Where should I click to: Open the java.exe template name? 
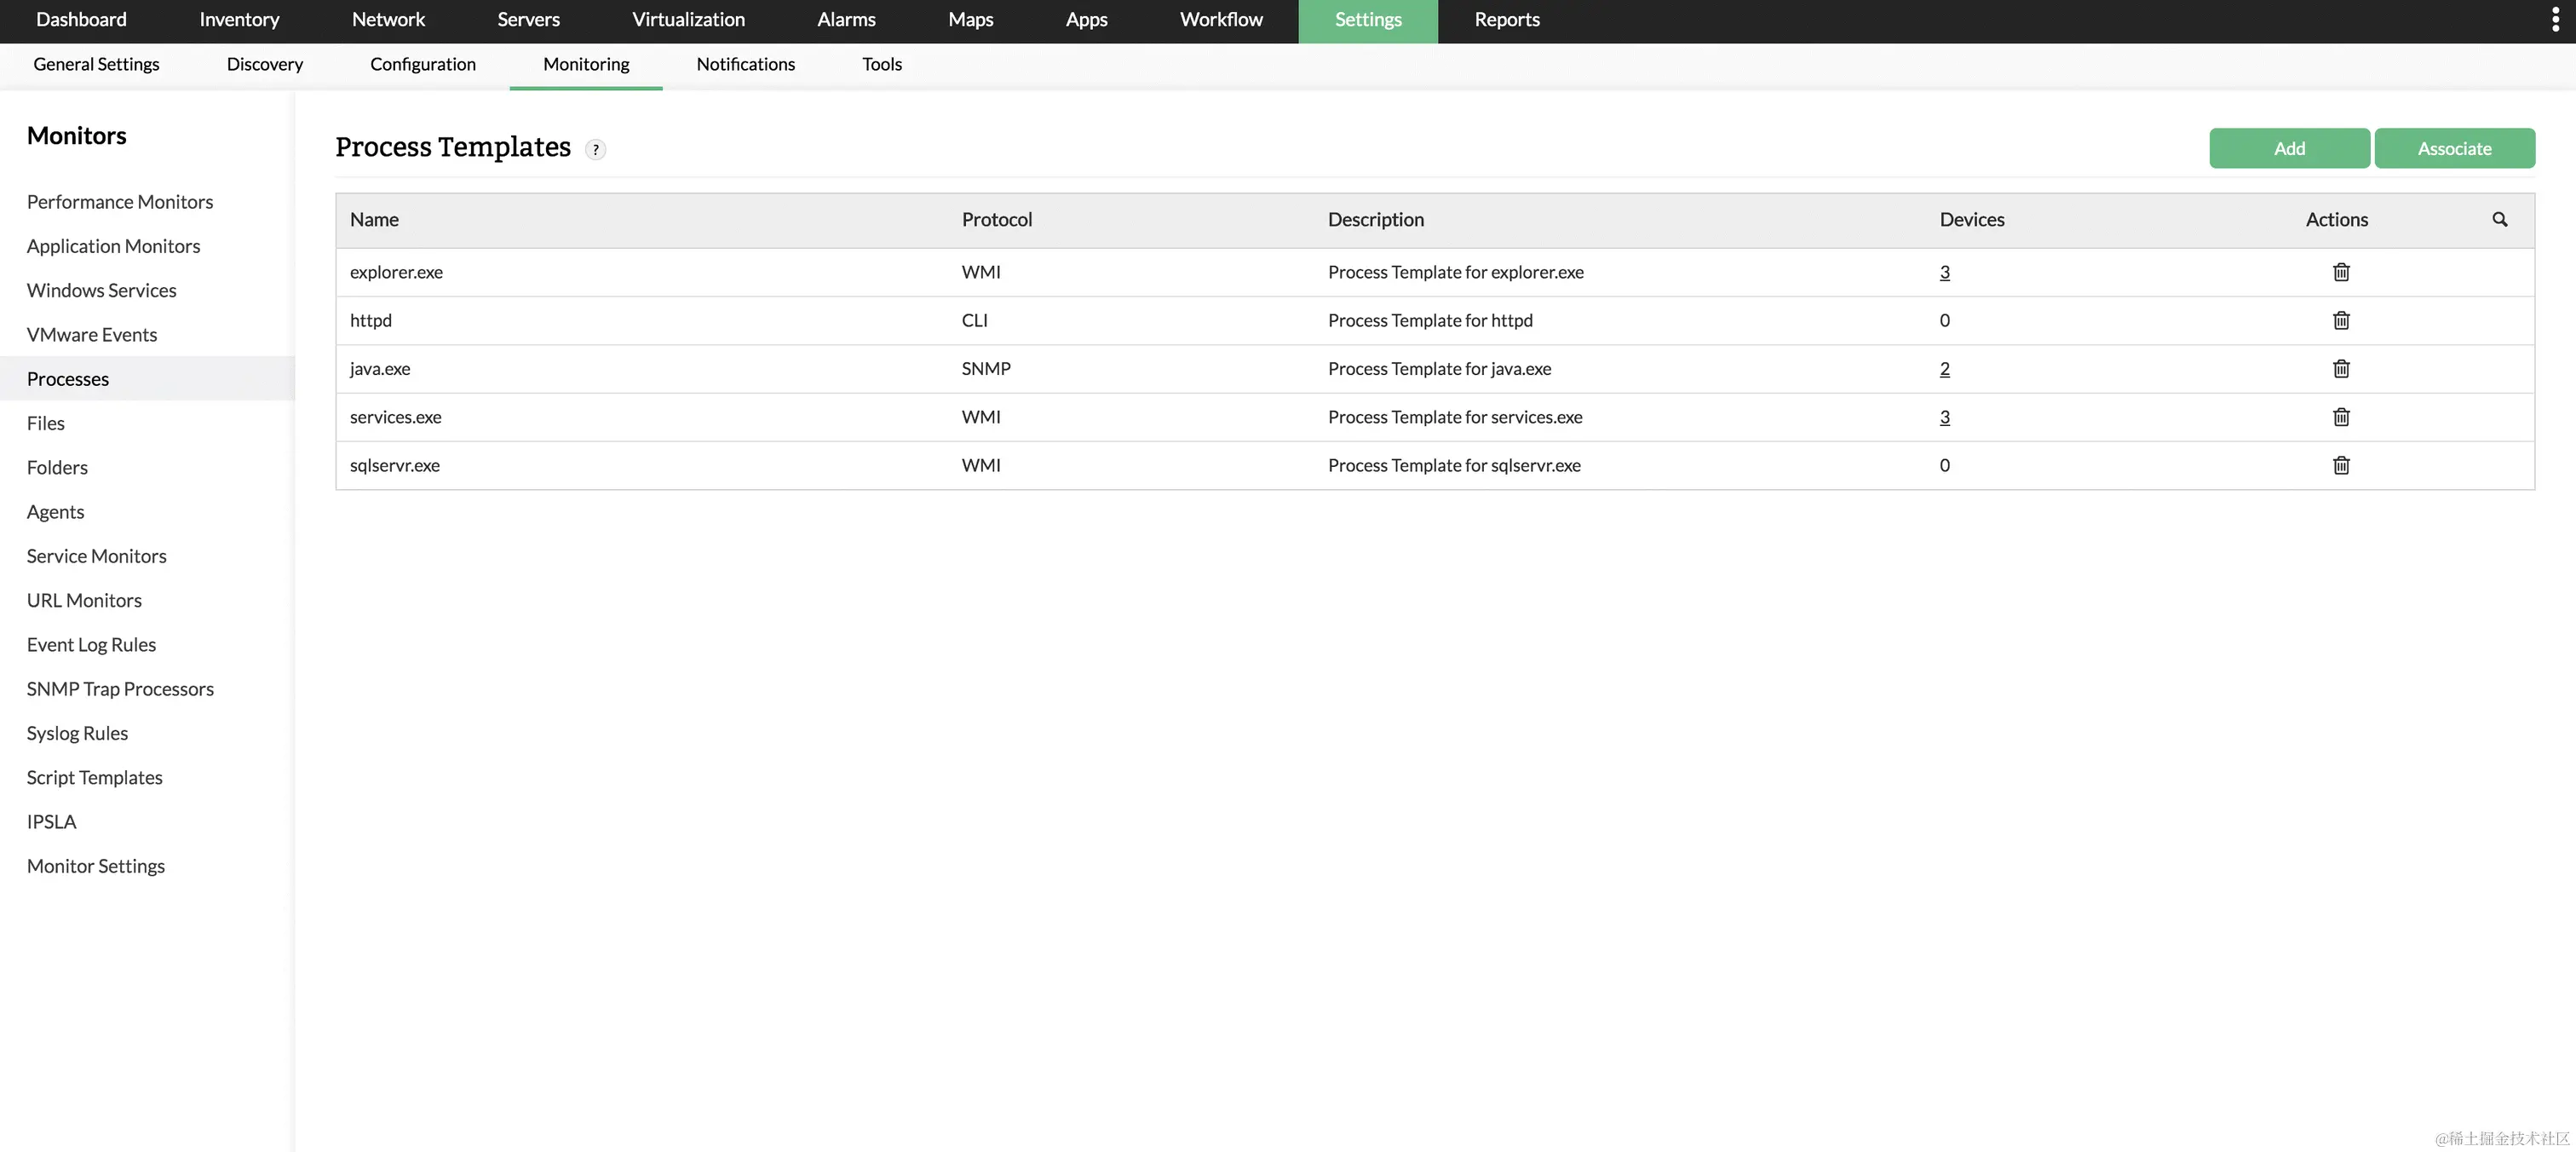tap(380, 368)
